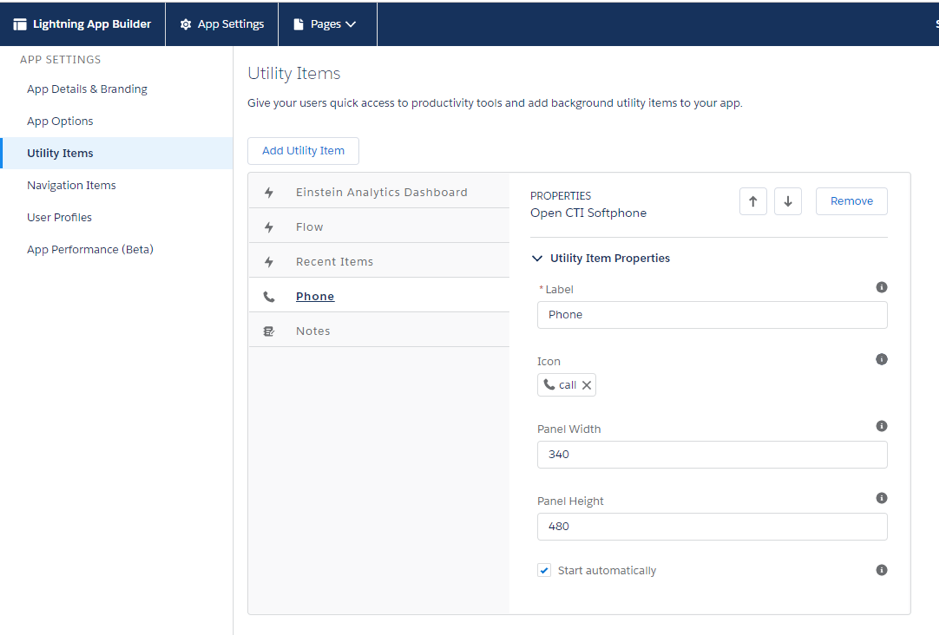Uncheck the Start automatically checkbox
Viewport: 939px width, 635px height.
(x=544, y=570)
